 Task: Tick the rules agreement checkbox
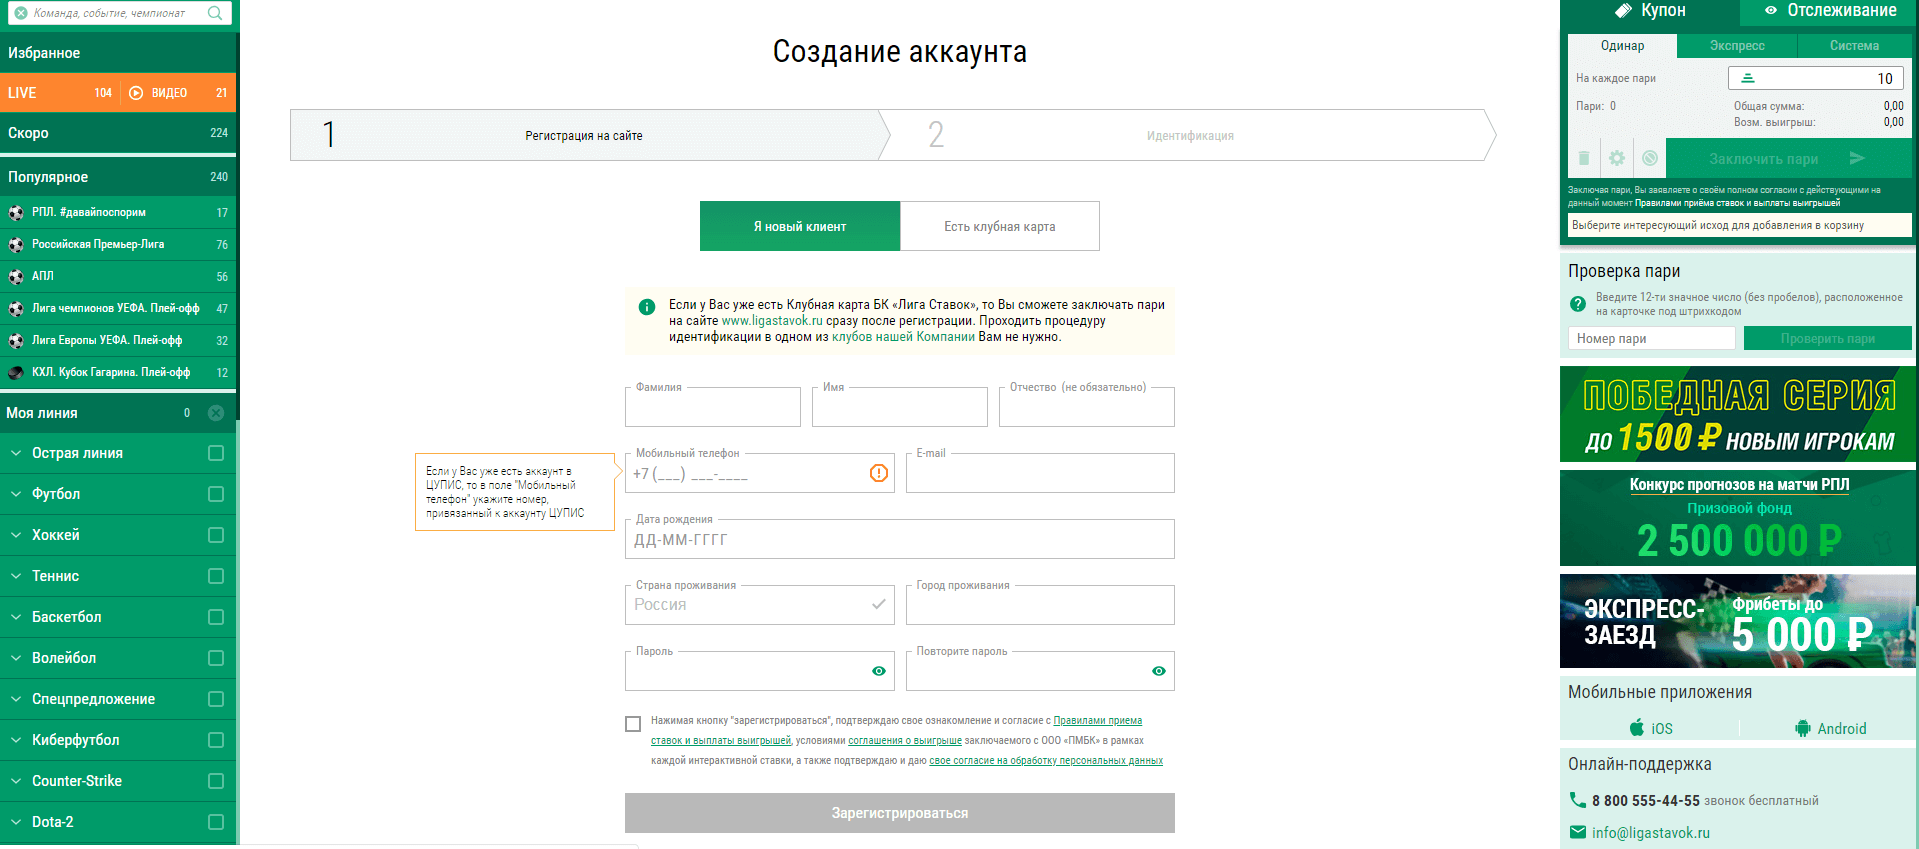633,724
